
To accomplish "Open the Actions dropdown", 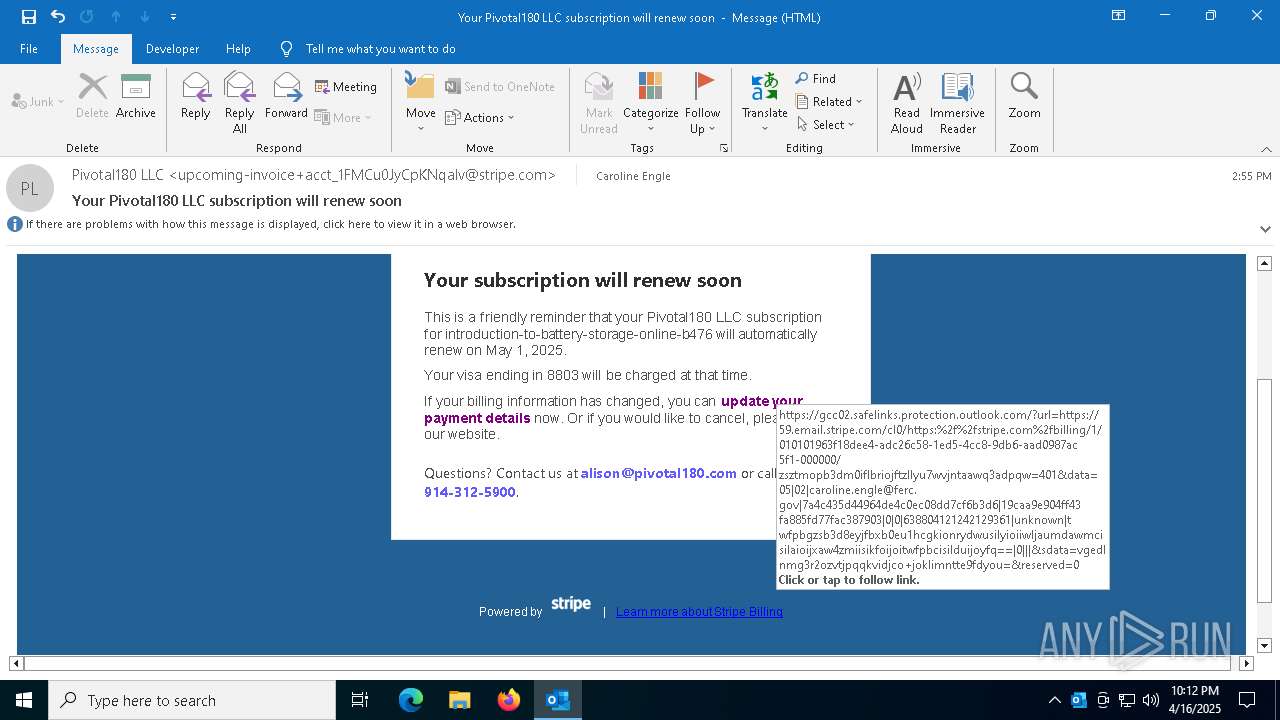I will pyautogui.click(x=480, y=117).
